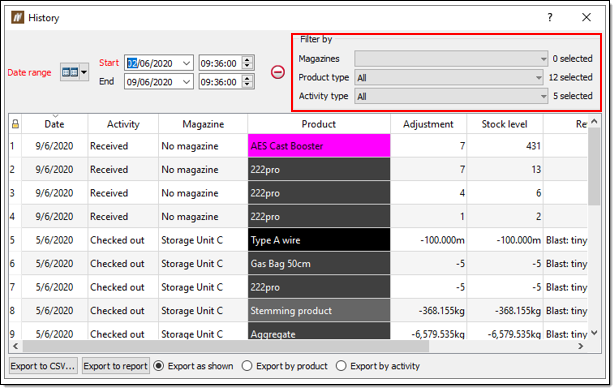Click adjustment -6,579.535kg in row 9
Image resolution: width=616 pixels, height=391 pixels.
click(x=438, y=334)
